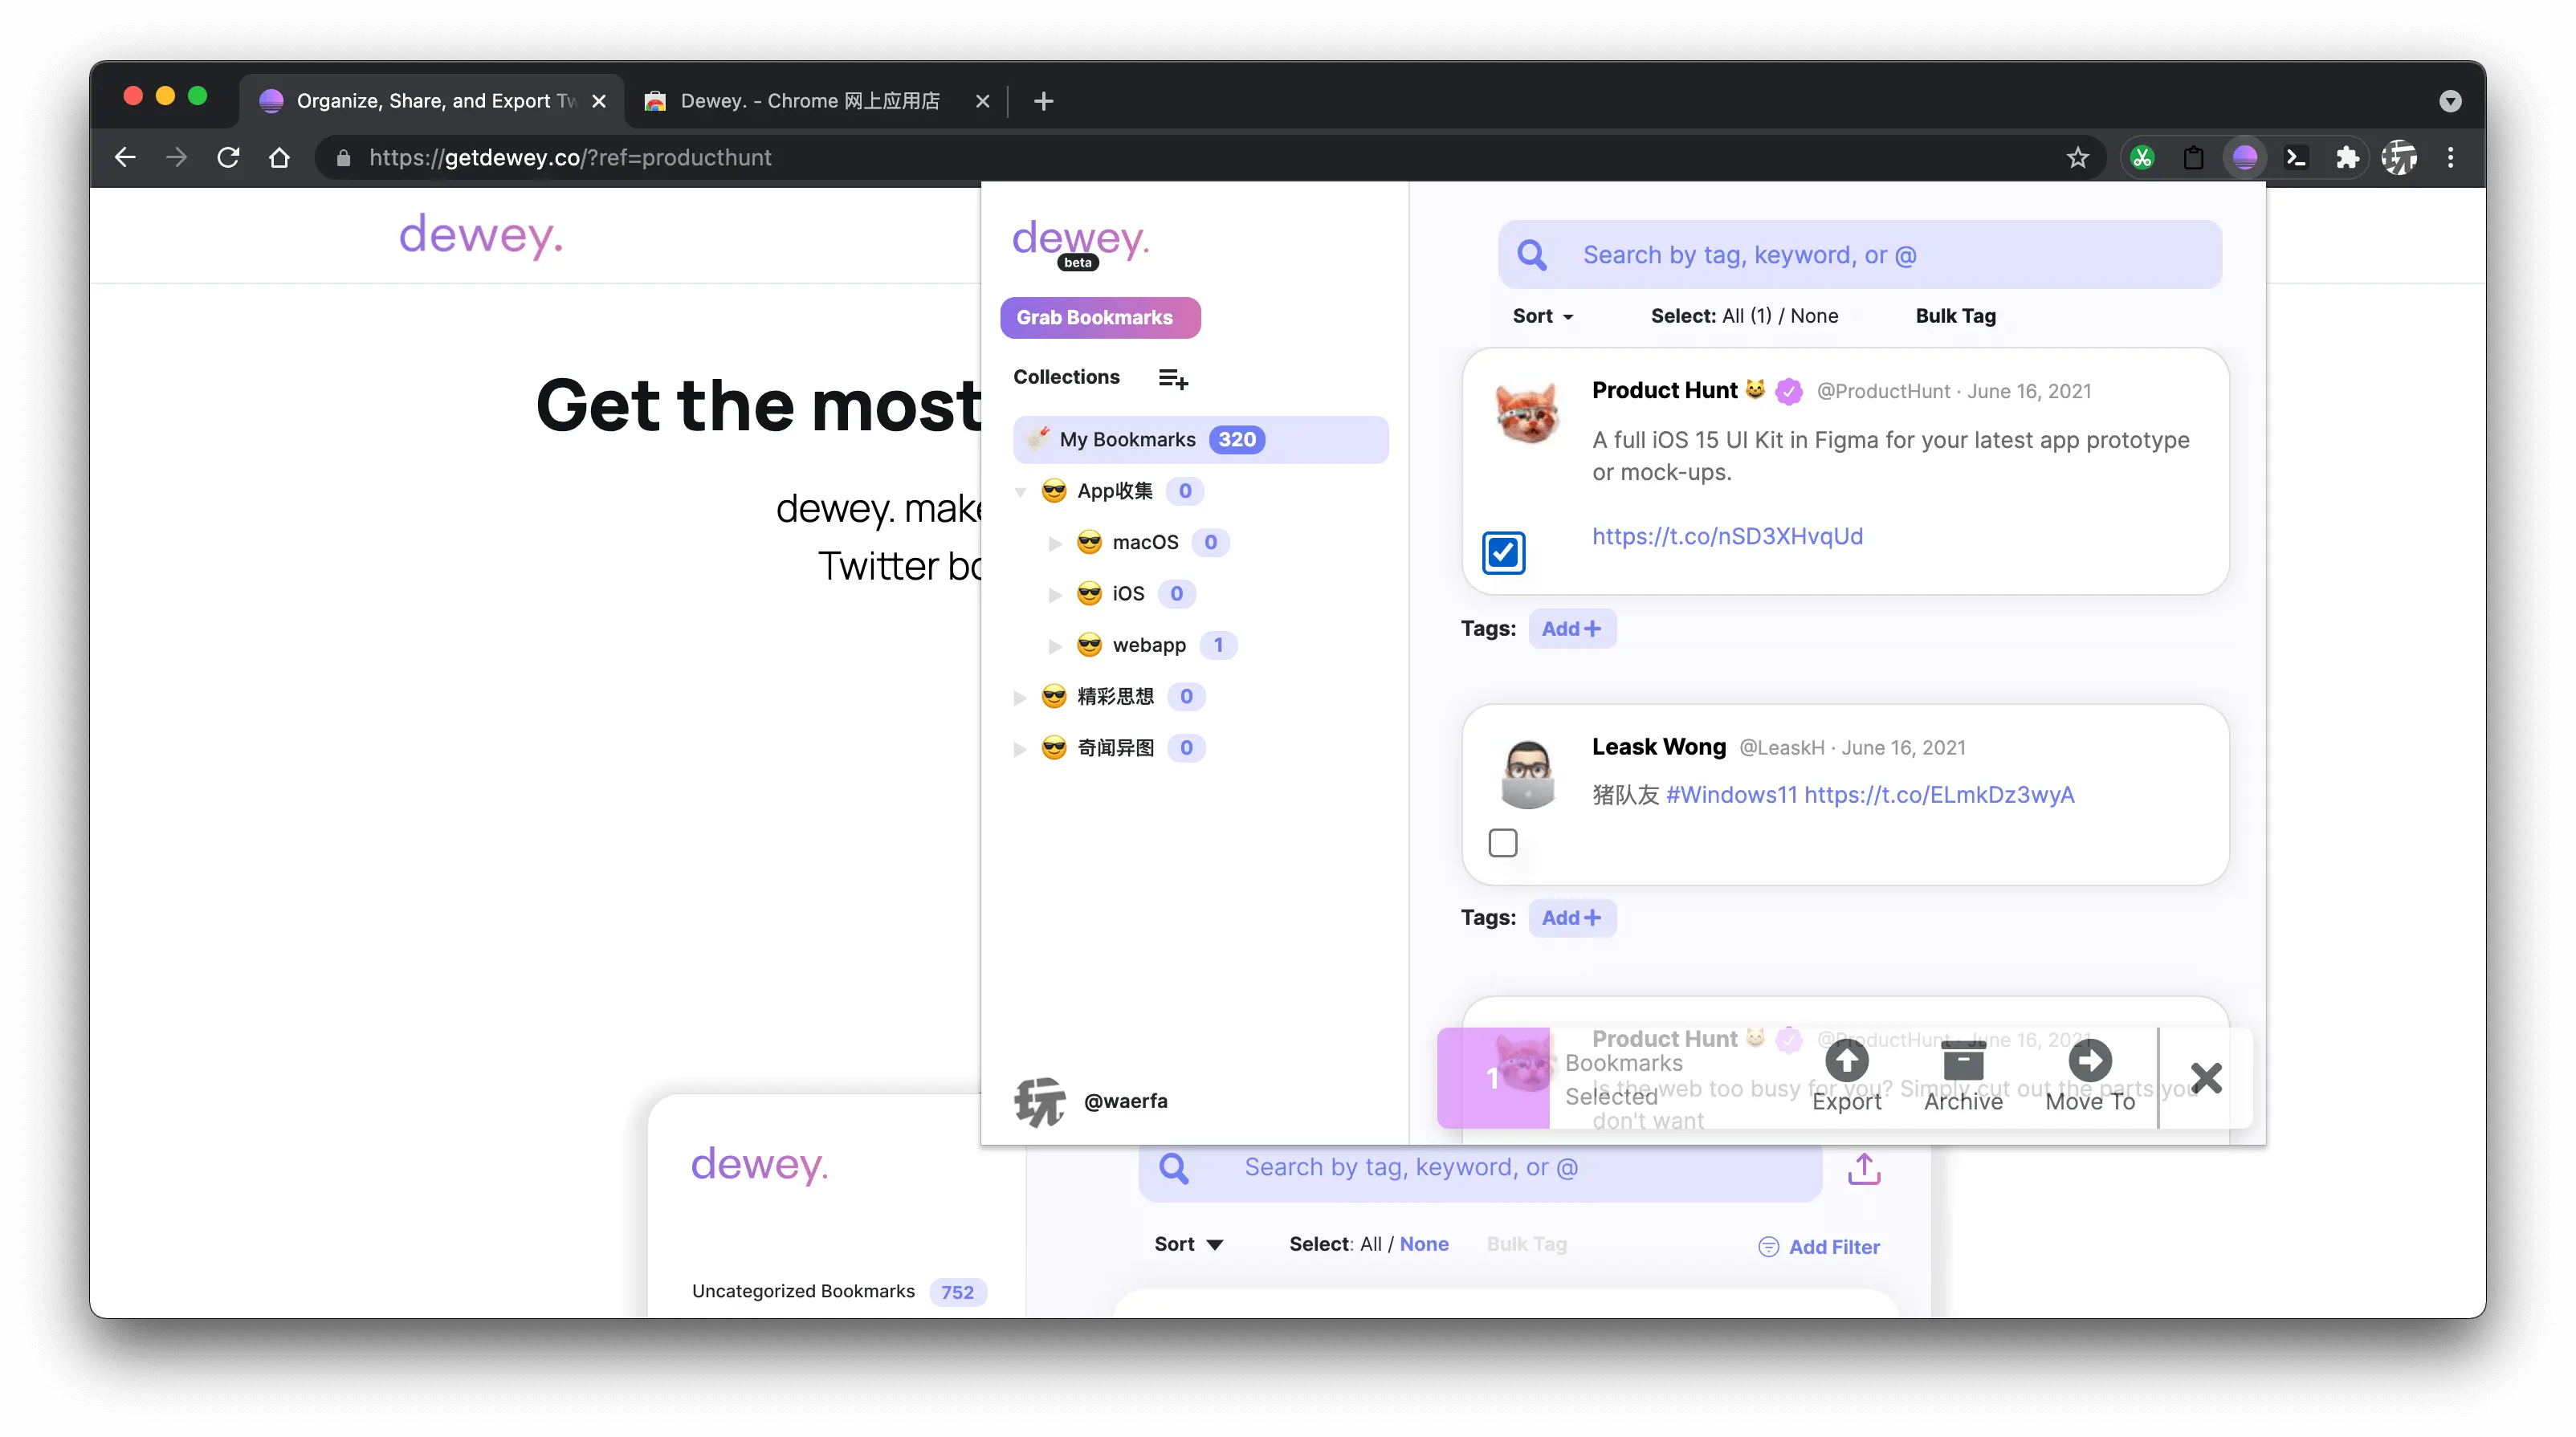The image size is (2576, 1437).
Task: Select the webapp collection
Action: [x=1149, y=646]
